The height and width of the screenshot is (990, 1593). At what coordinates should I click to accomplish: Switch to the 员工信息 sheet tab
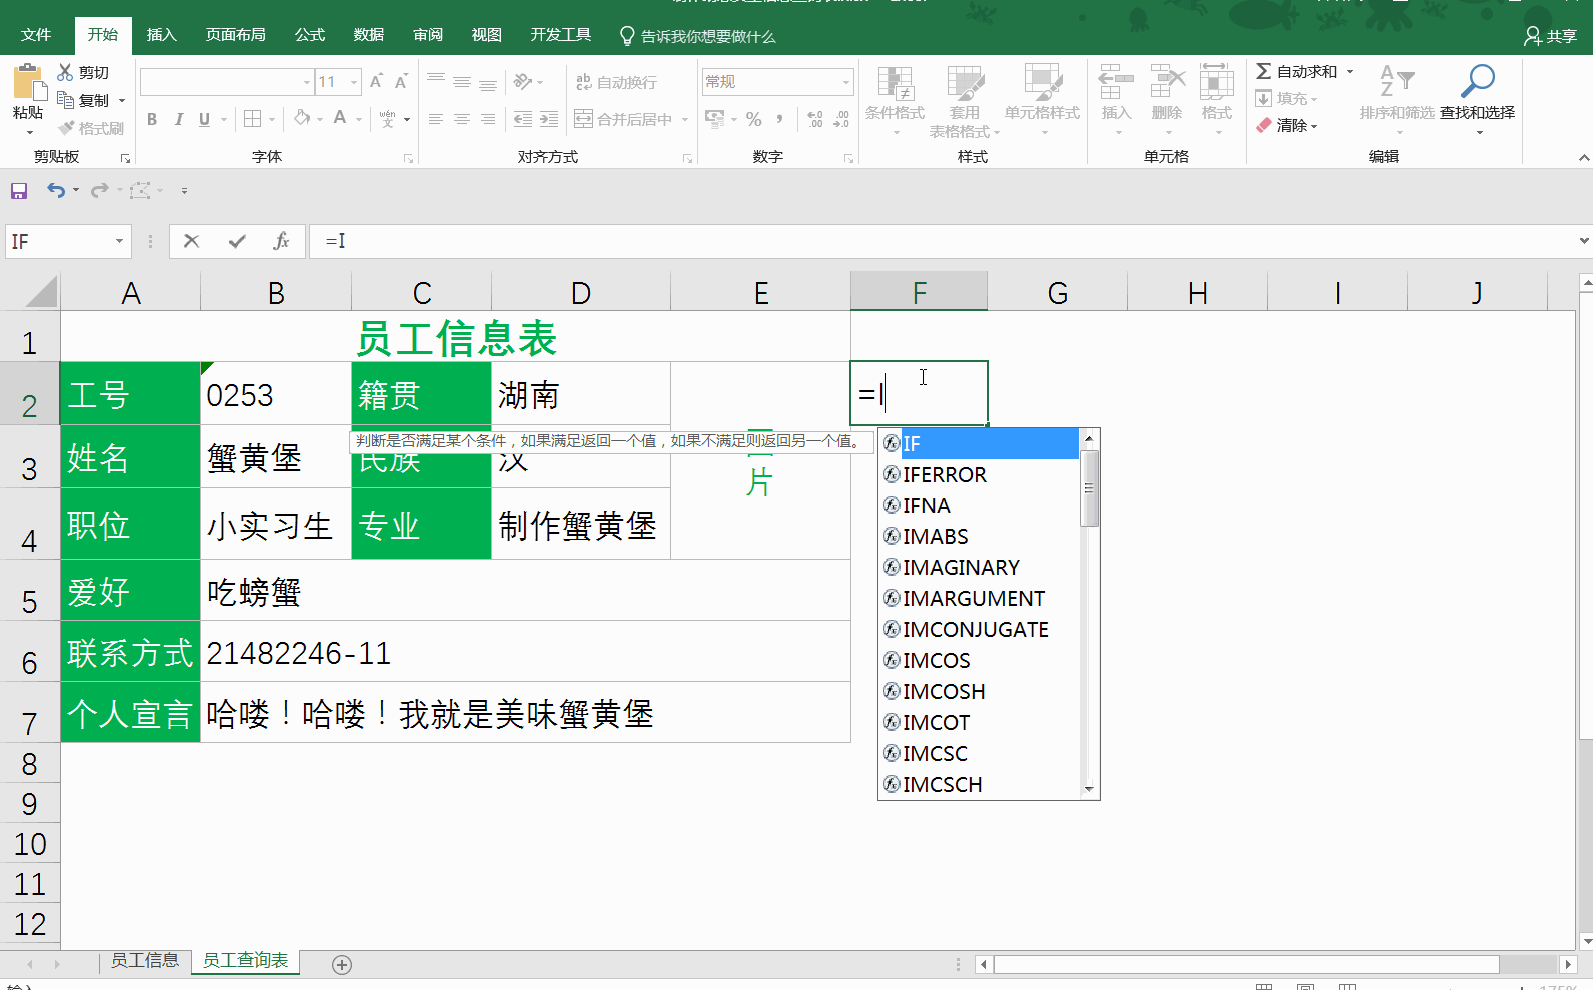tap(145, 961)
